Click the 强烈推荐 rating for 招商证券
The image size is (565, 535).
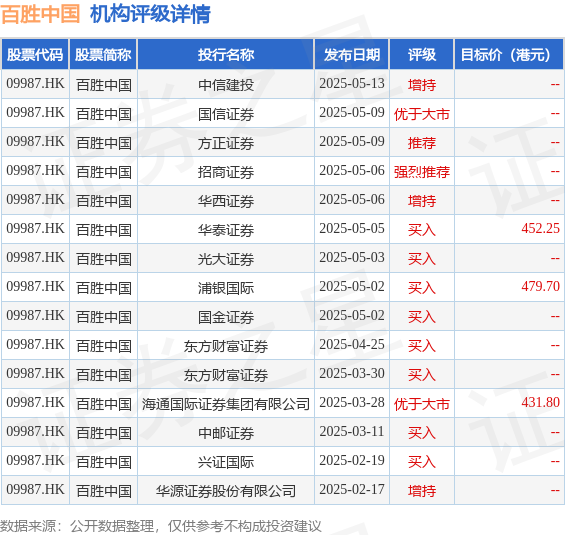422,172
